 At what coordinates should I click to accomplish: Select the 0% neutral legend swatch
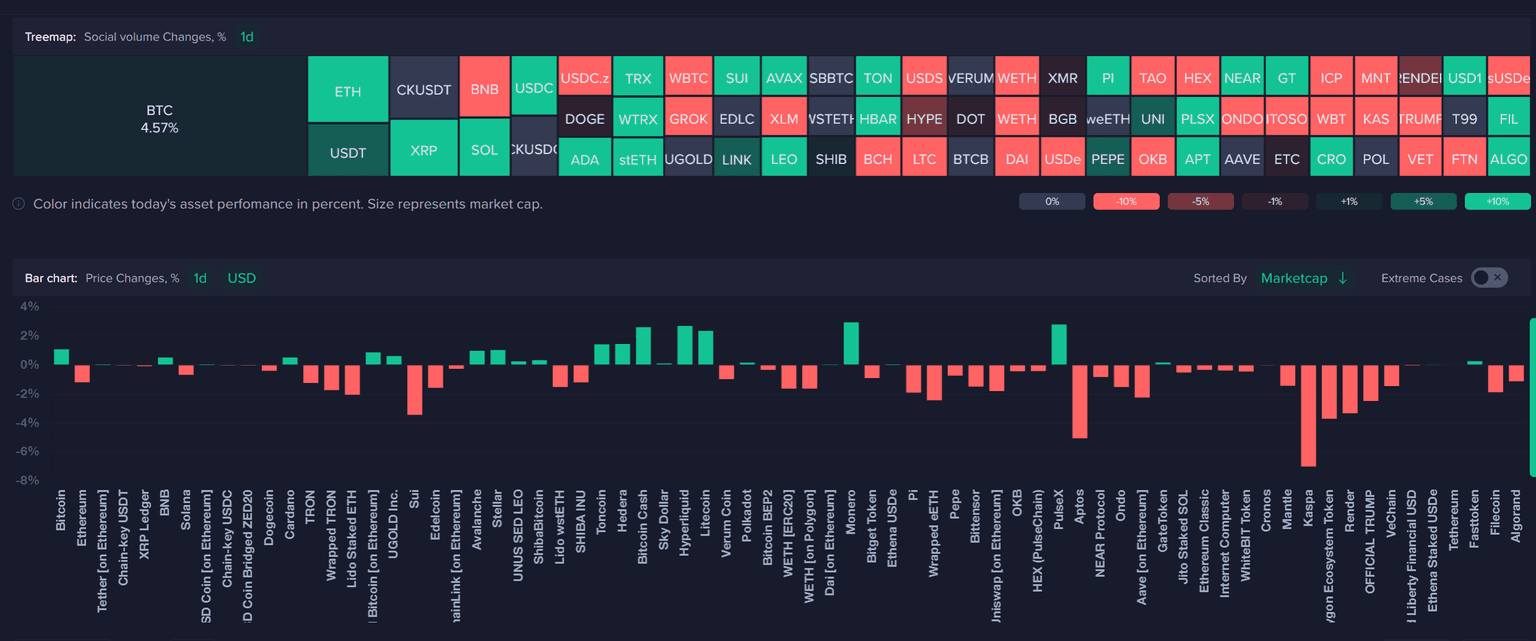1052,202
